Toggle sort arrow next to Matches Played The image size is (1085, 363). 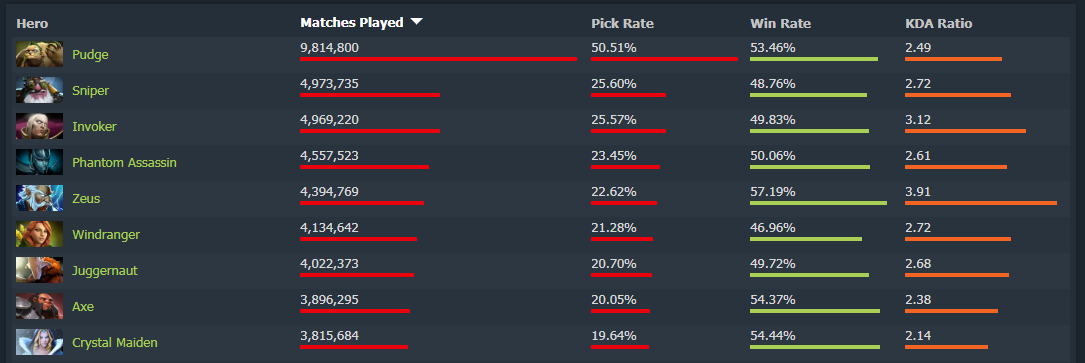point(416,22)
